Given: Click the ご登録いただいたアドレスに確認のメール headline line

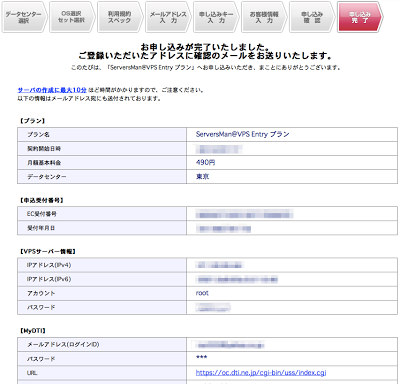Looking at the screenshot, I should (x=205, y=56).
